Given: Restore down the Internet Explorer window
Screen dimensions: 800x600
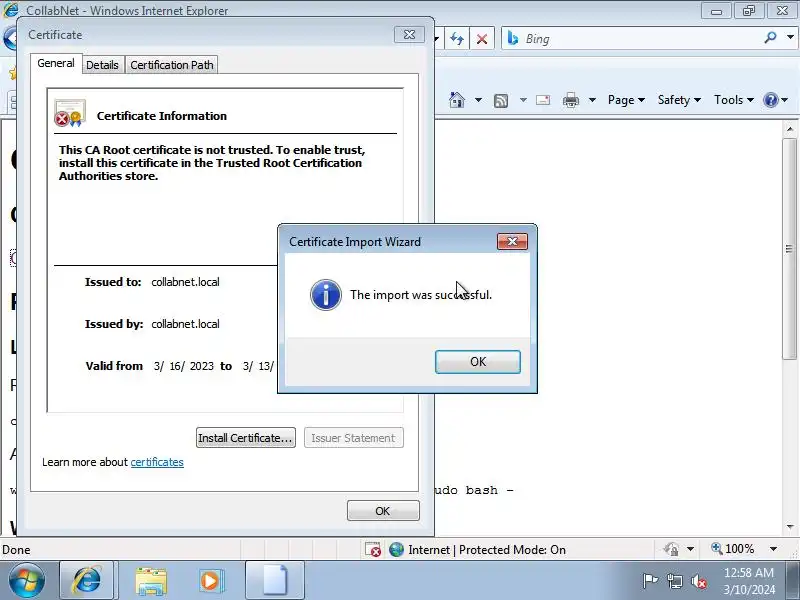Looking at the screenshot, I should [748, 10].
